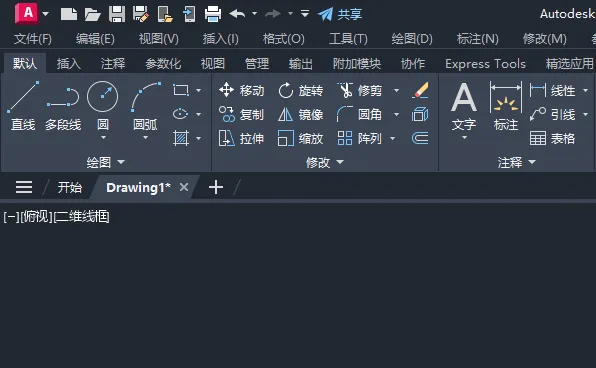The height and width of the screenshot is (368, 596).
Task: Expand the application menu dropdown arrow
Action: [x=46, y=14]
